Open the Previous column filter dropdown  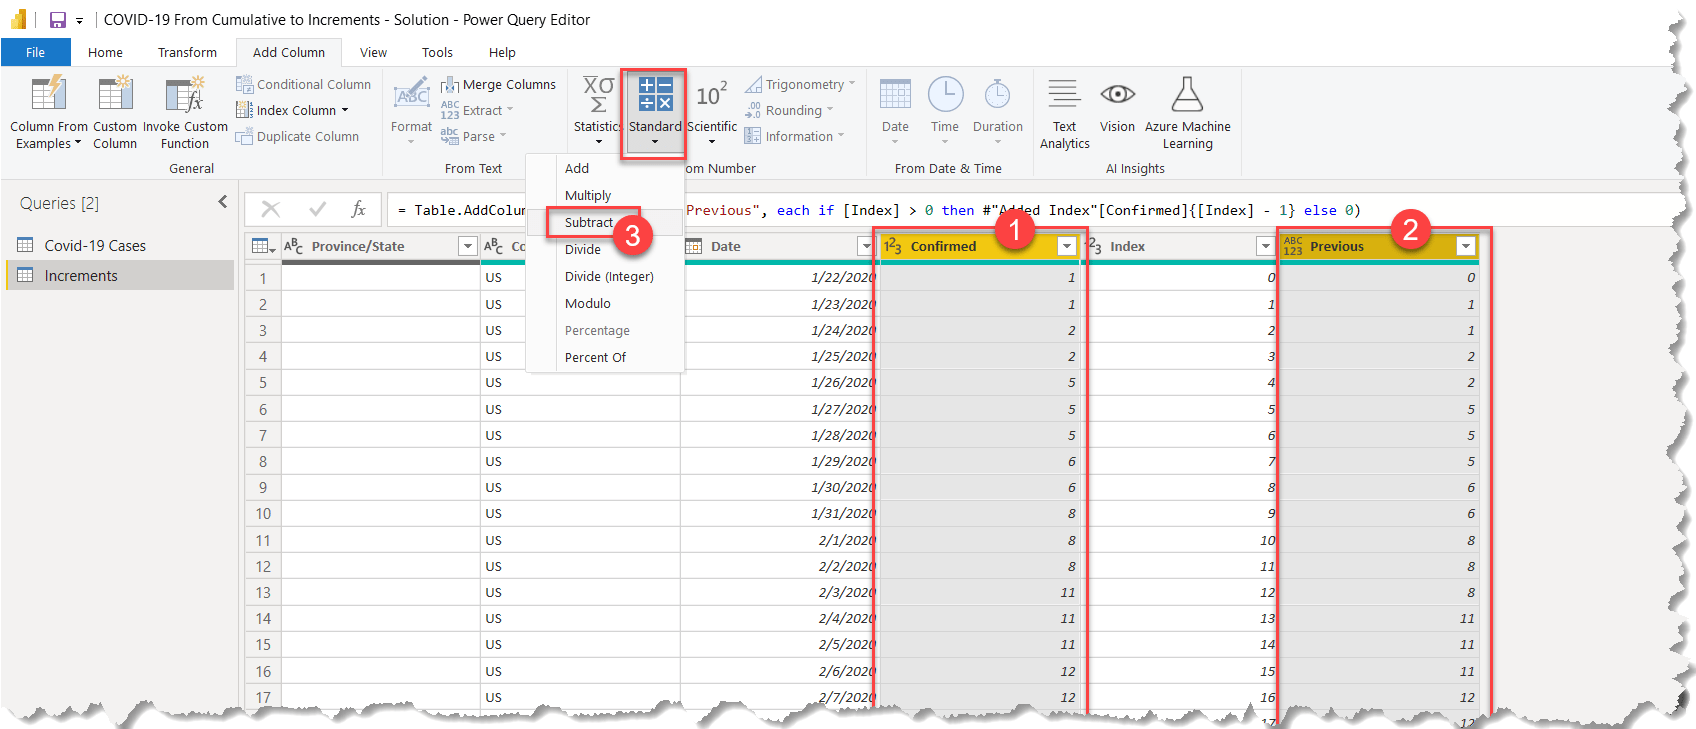tap(1466, 246)
